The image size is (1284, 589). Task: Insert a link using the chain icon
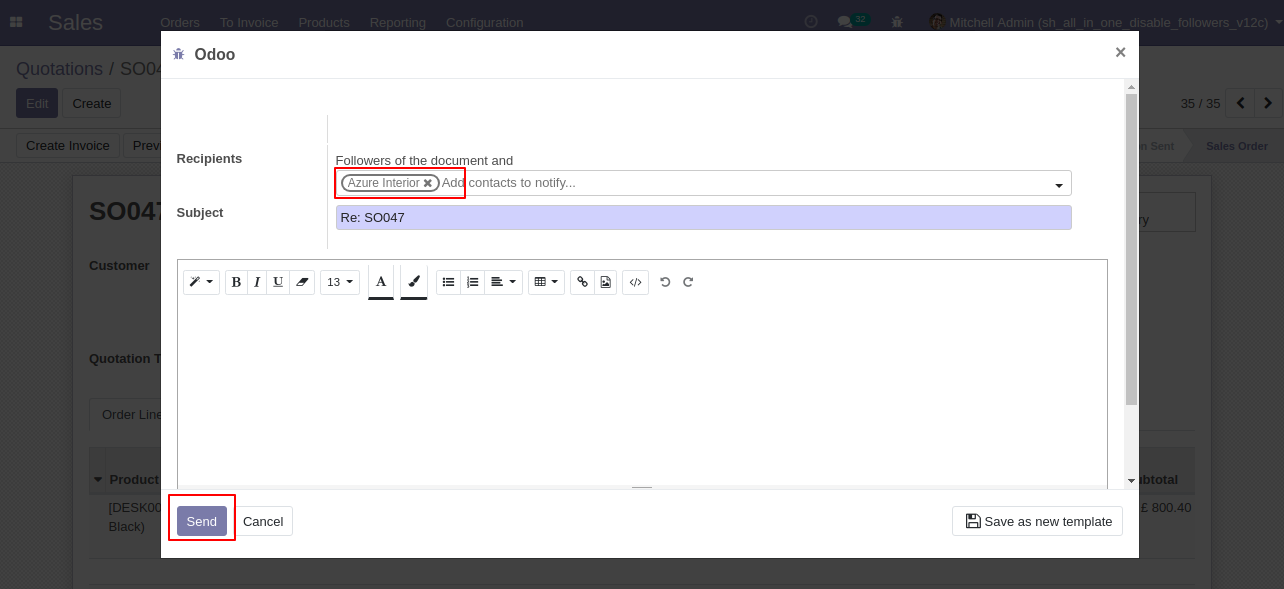point(583,282)
